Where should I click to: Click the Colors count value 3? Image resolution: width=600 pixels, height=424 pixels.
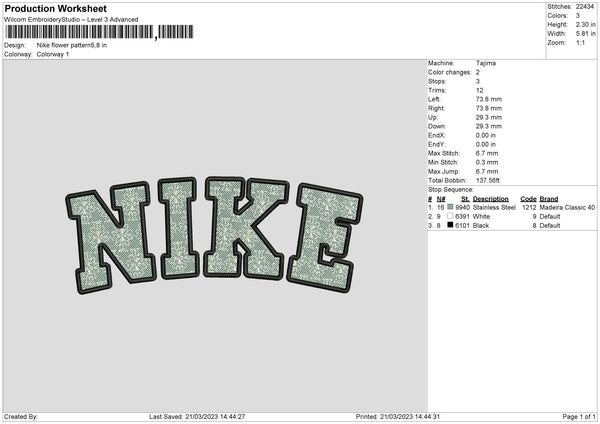577,16
